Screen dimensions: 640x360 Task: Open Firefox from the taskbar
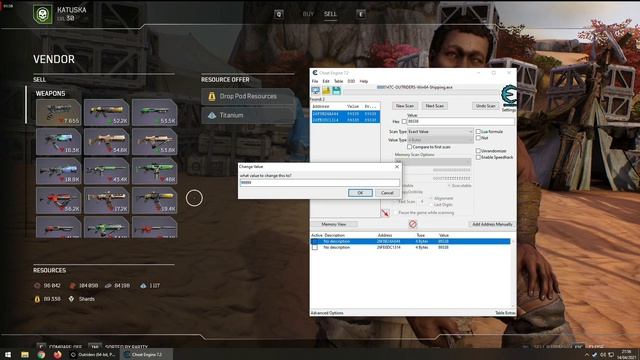[58, 355]
